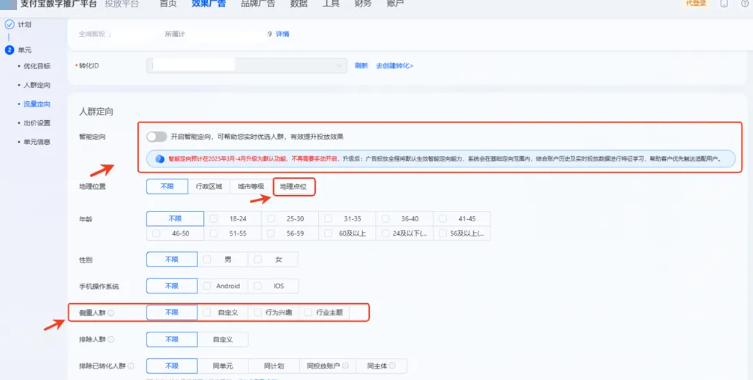Viewport: 753px width, 380px height.
Task: Open the 数据 nav tab
Action: (x=299, y=3)
